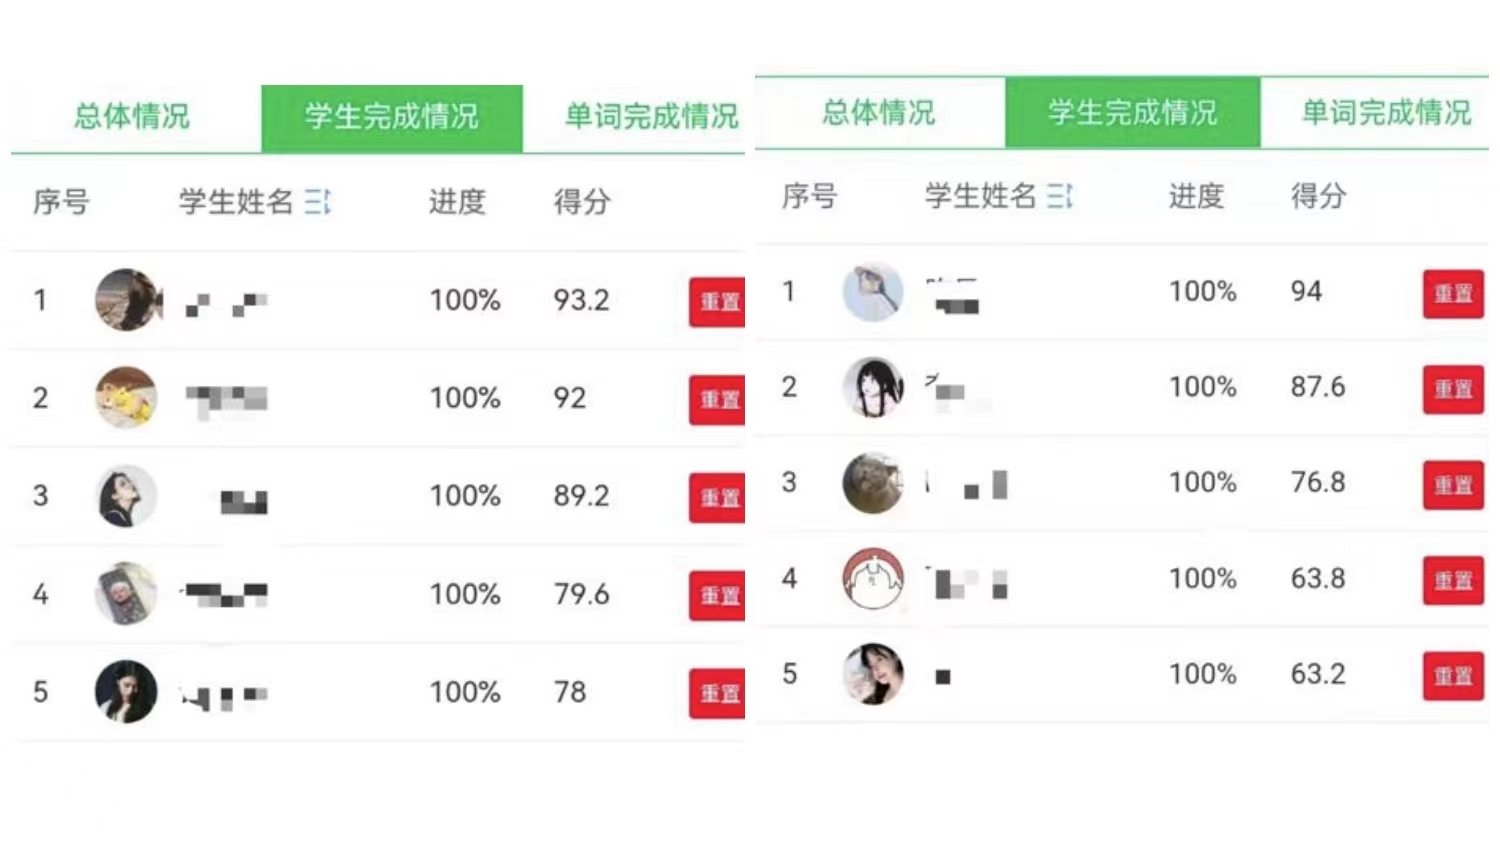Image resolution: width=1500 pixels, height=843 pixels.
Task: Click the avatar of the student scoring 79.6
Action: click(x=127, y=594)
